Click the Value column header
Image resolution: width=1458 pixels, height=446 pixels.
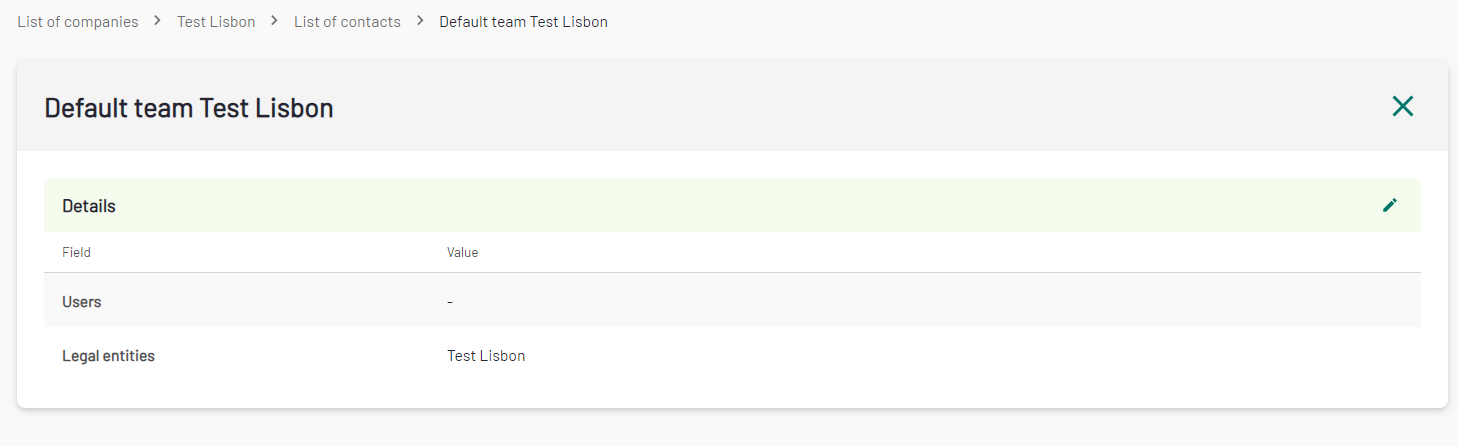click(x=462, y=252)
